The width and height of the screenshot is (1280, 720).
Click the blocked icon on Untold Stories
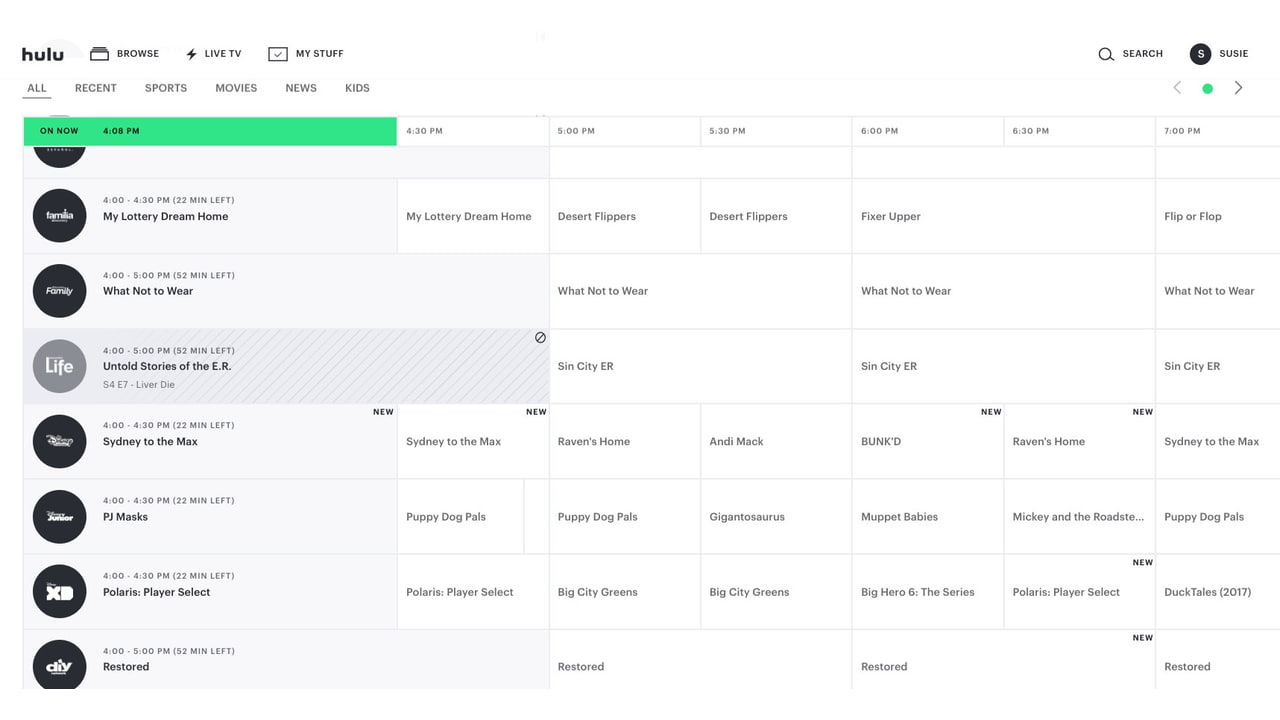tap(540, 338)
